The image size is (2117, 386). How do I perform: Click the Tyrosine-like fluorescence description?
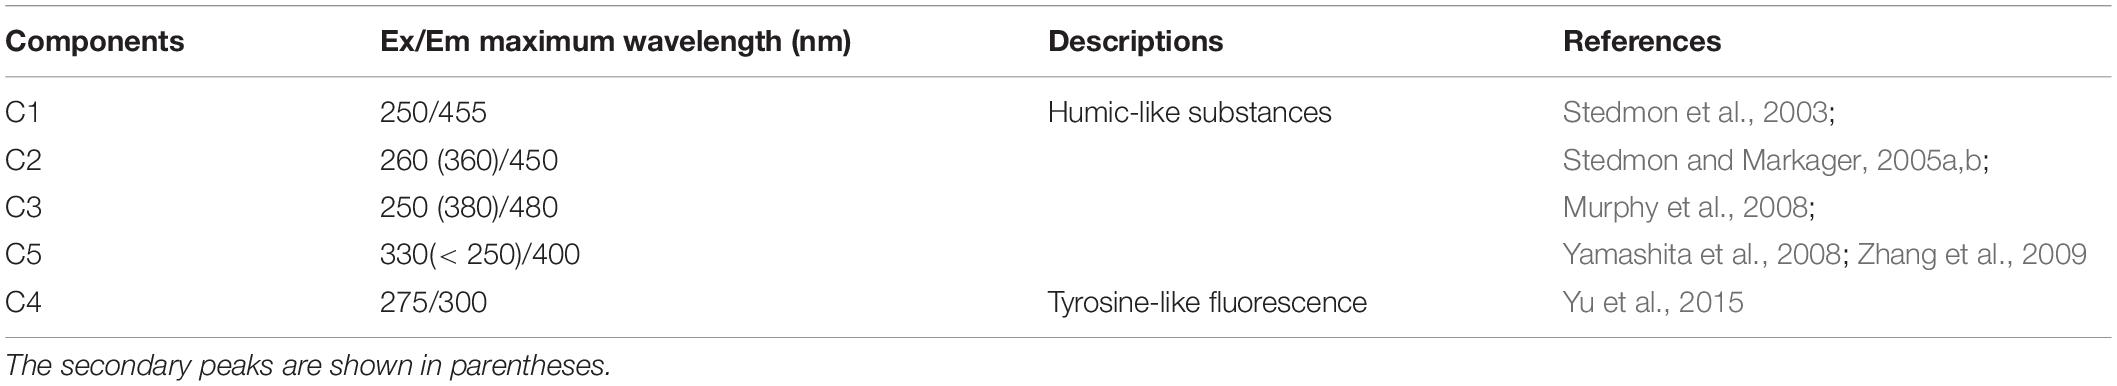pyautogui.click(x=1207, y=302)
